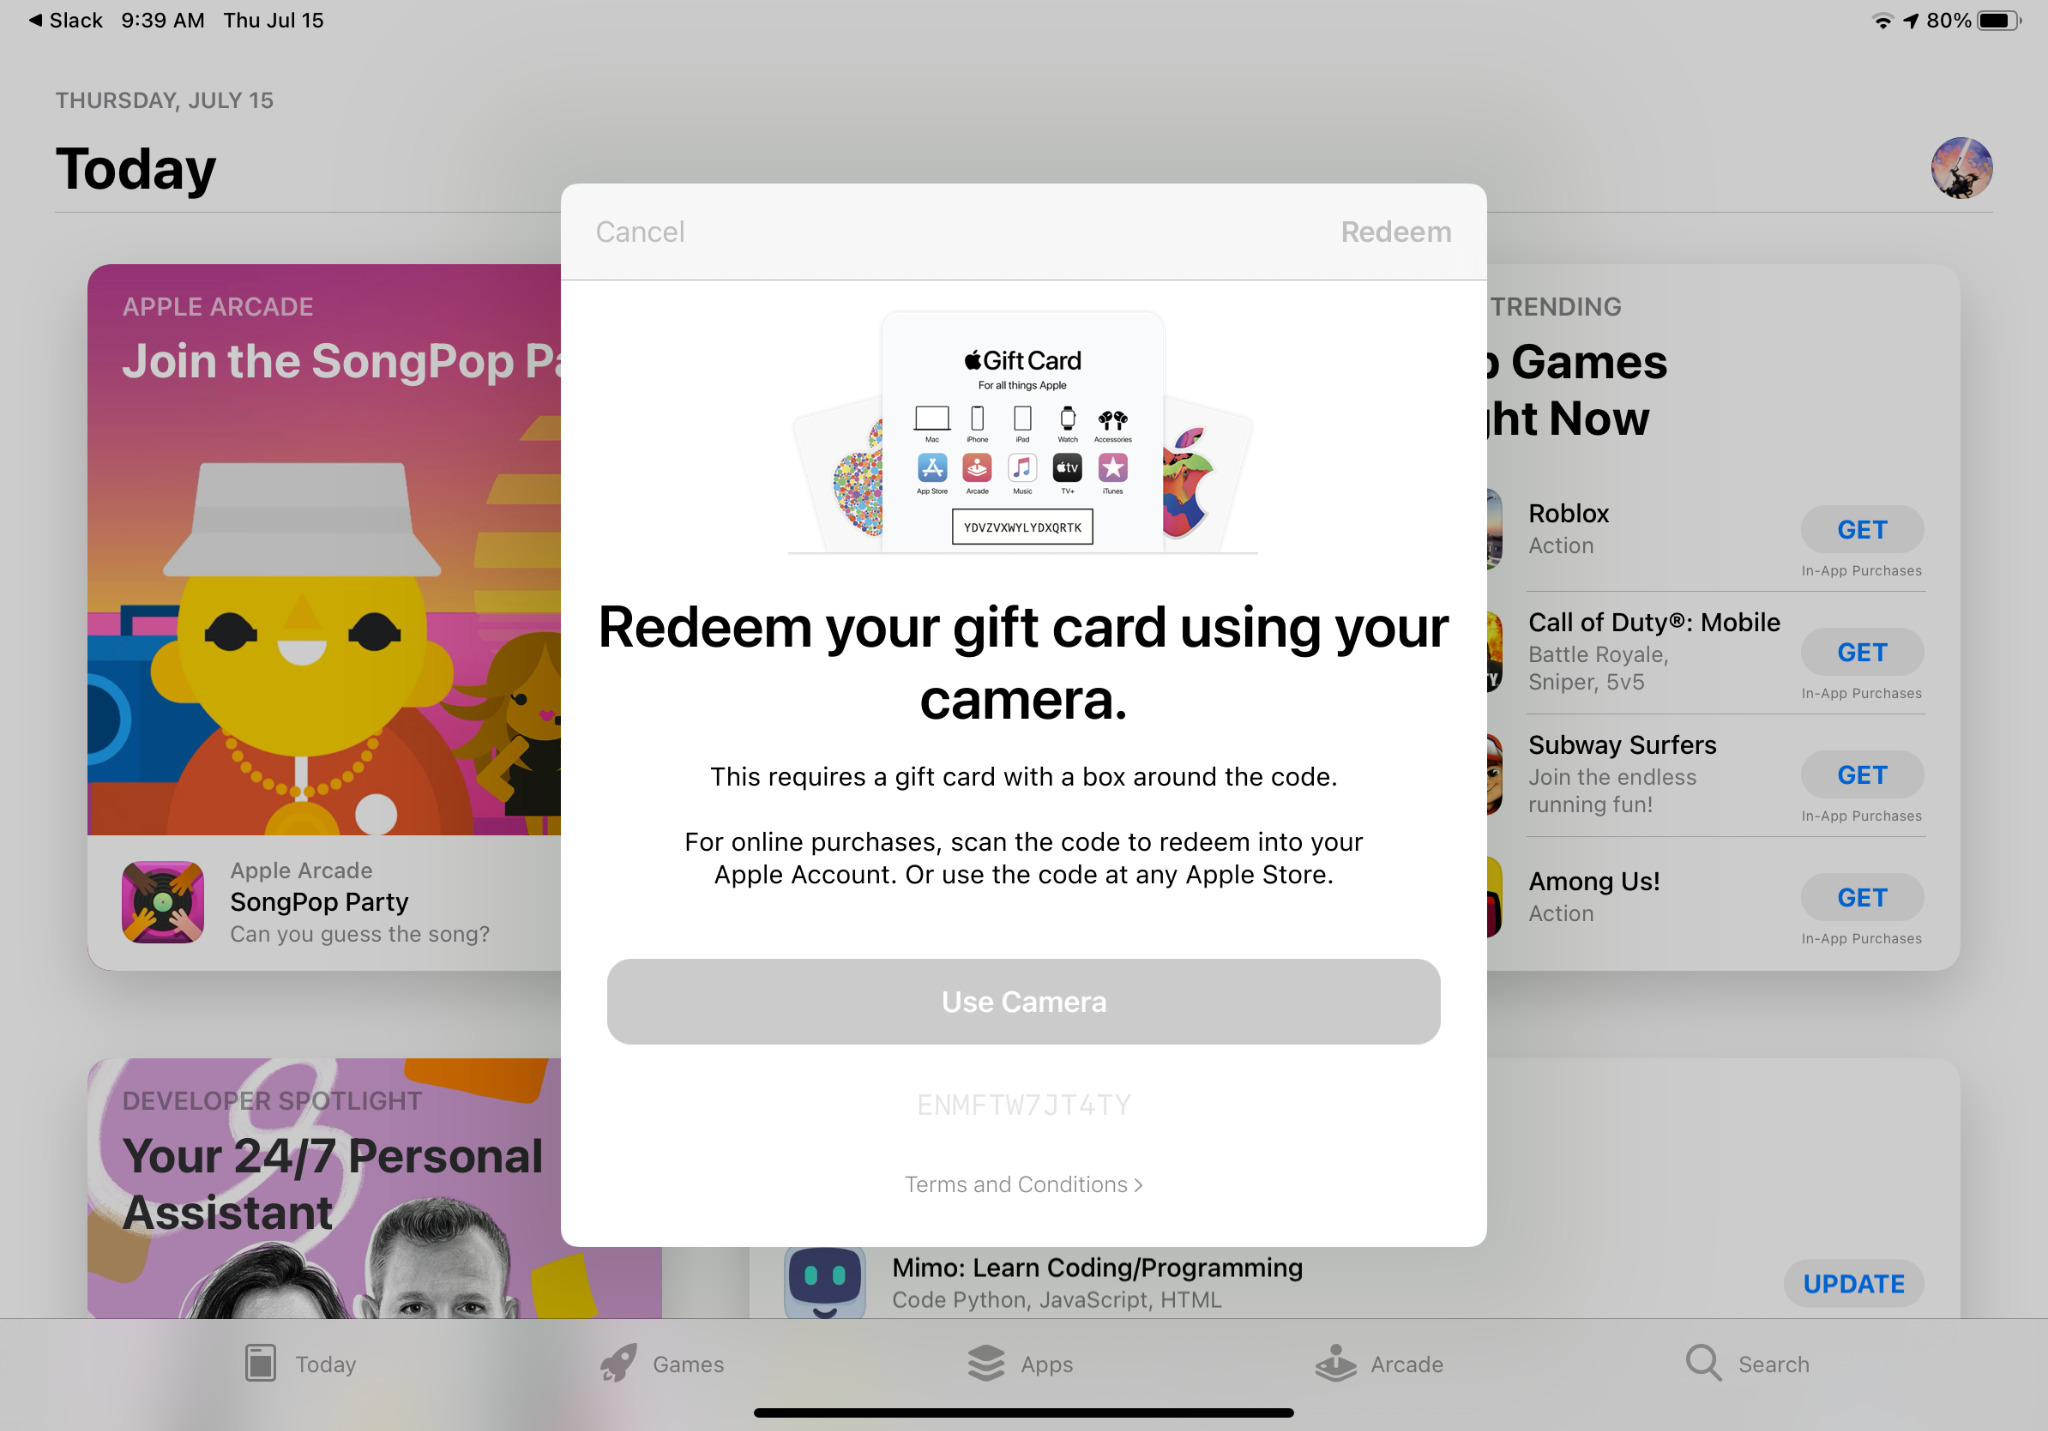The image size is (2048, 1431).
Task: Get Call of Duty: Mobile
Action: tap(1861, 653)
